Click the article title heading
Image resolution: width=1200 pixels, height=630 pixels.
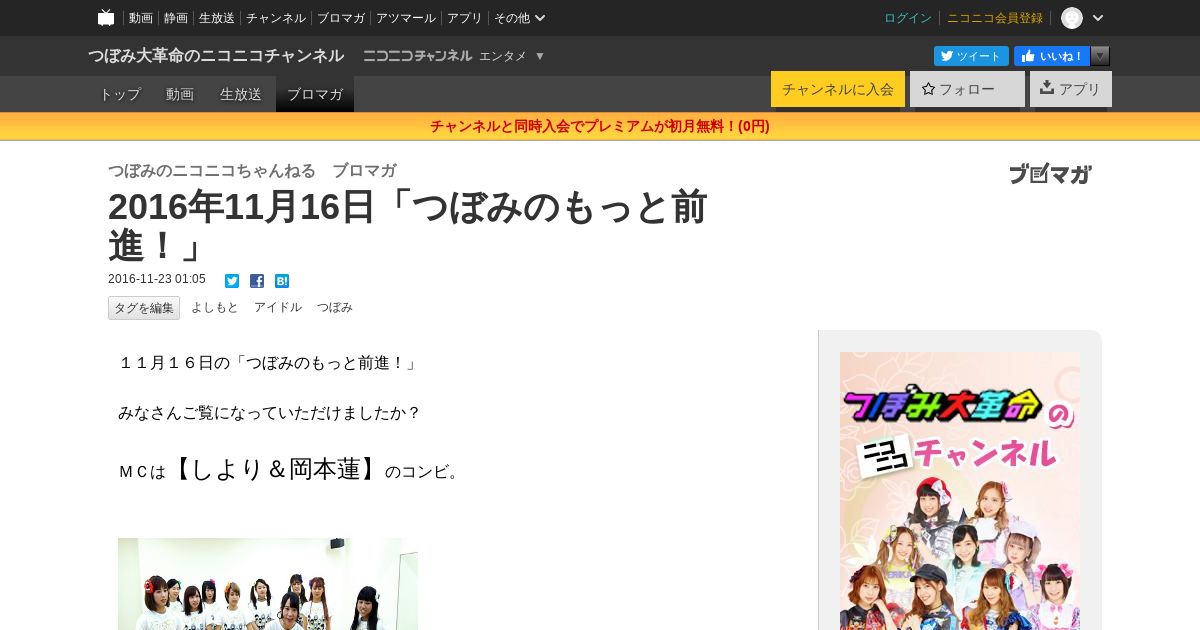coord(408,226)
